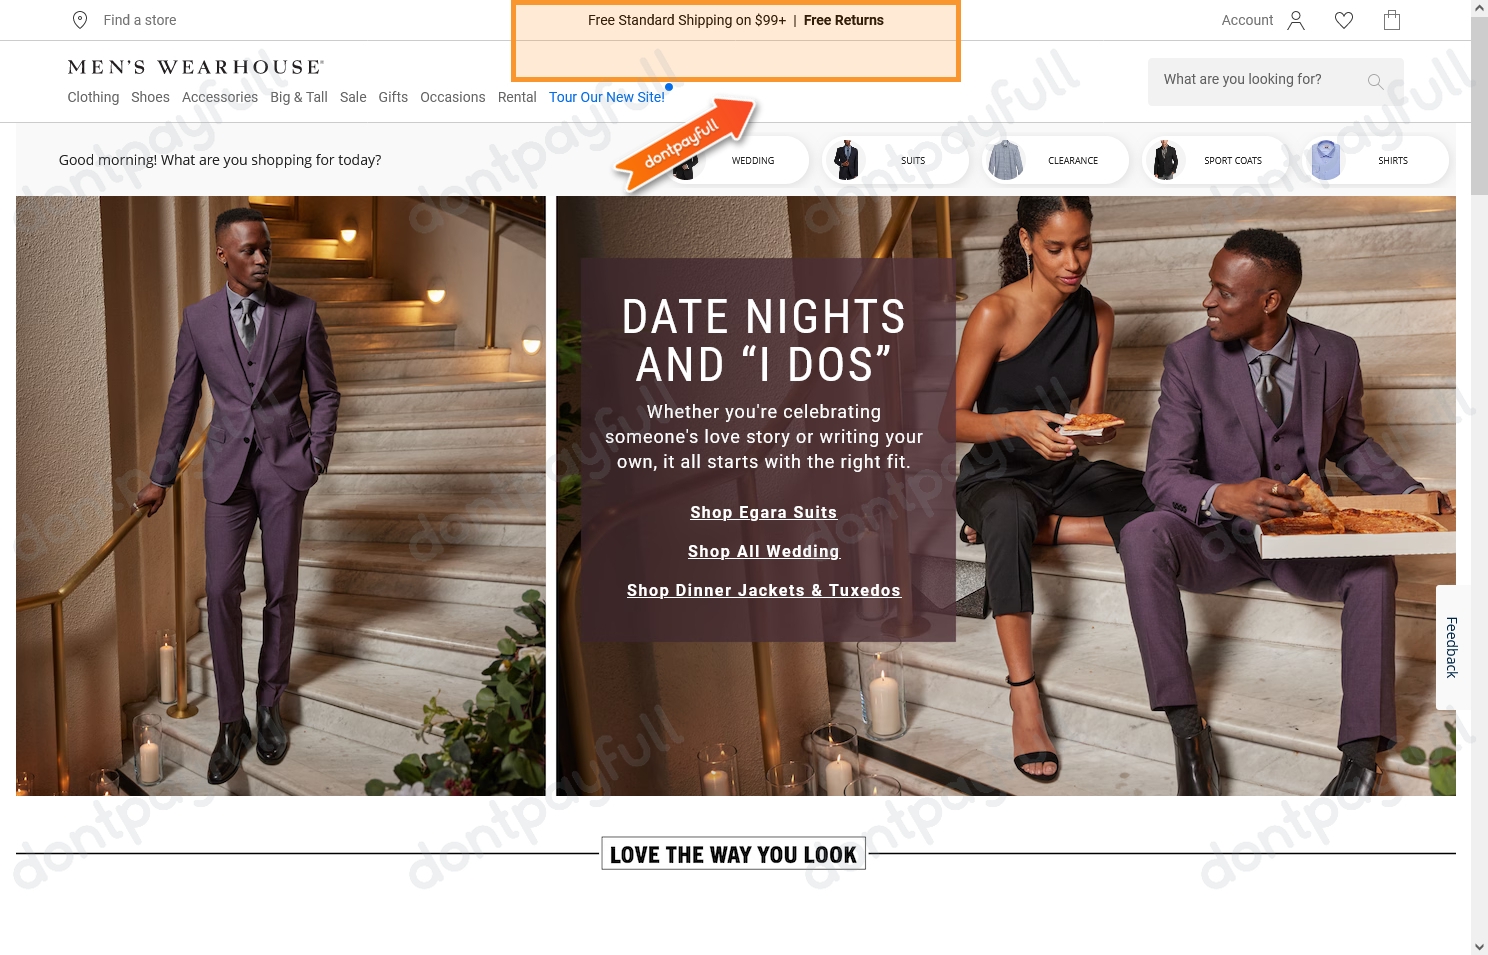Click the 'Love the way you look' heading

coord(733,854)
